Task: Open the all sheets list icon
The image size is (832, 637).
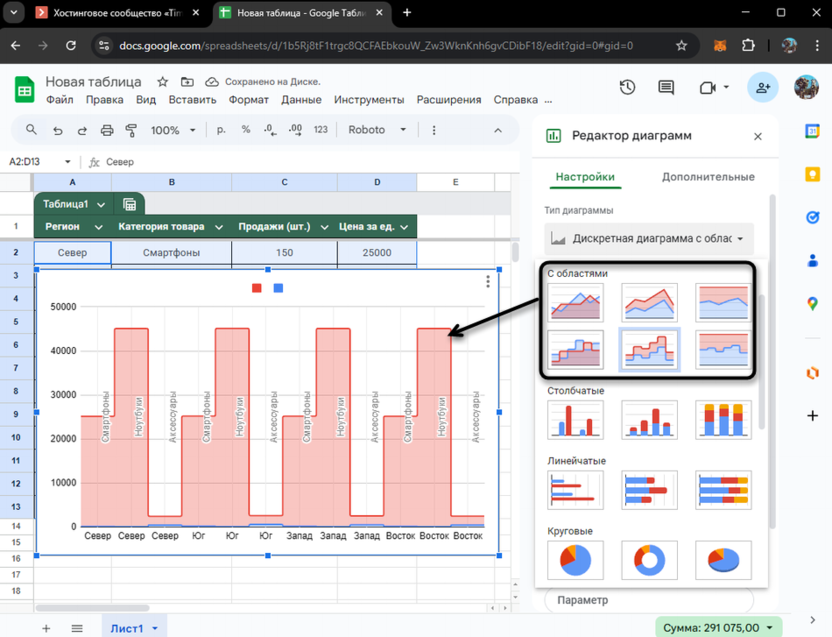Action: [77, 628]
